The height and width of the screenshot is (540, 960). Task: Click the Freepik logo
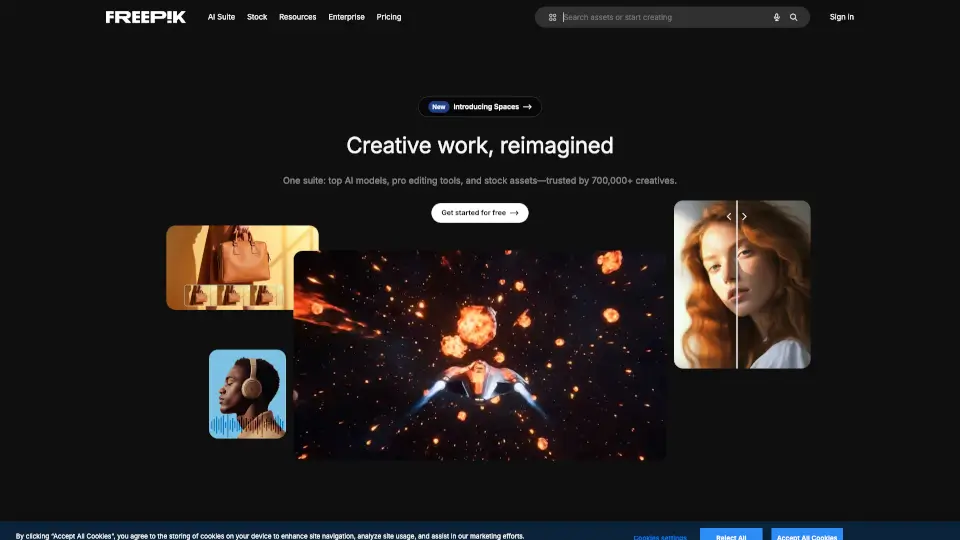click(145, 17)
